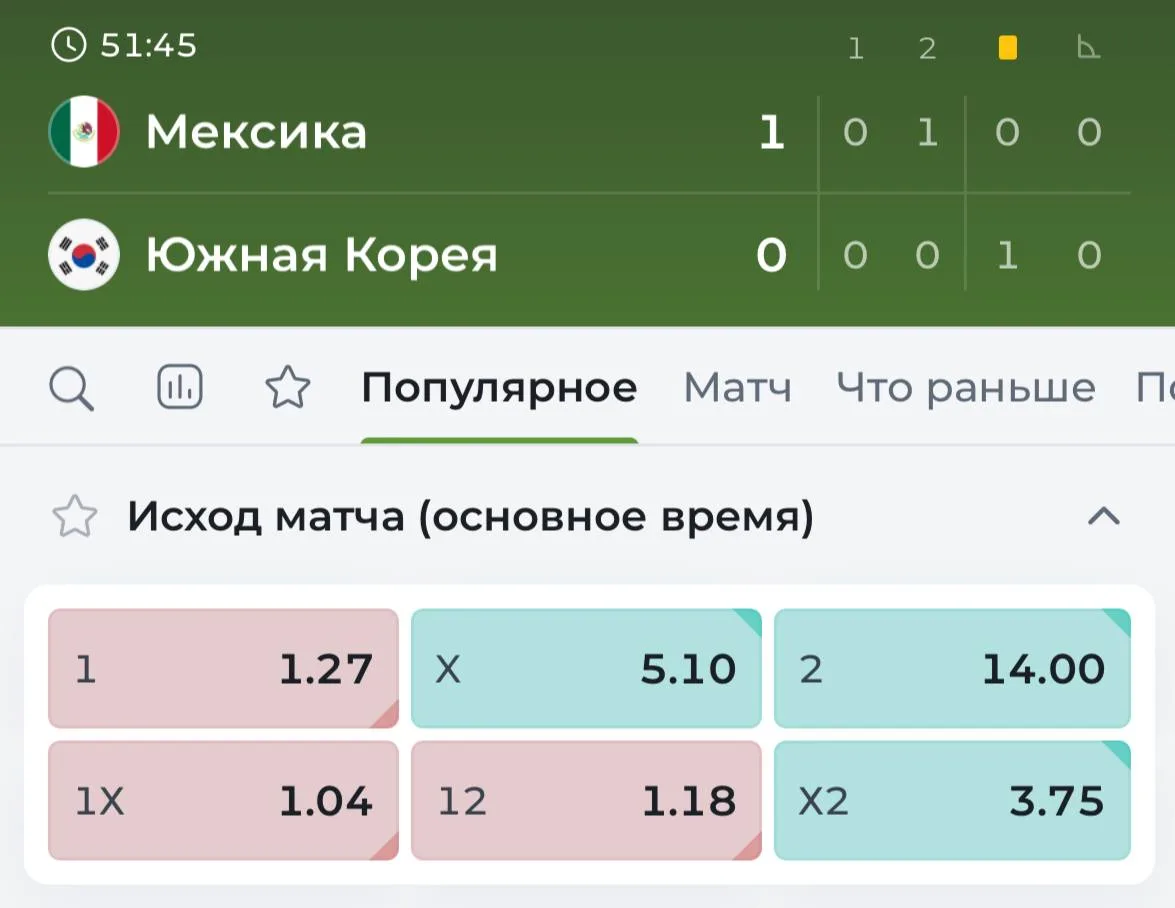Image resolution: width=1175 pixels, height=908 pixels.
Task: Pick outcome 2 at 14.00
Action: pyautogui.click(x=952, y=668)
